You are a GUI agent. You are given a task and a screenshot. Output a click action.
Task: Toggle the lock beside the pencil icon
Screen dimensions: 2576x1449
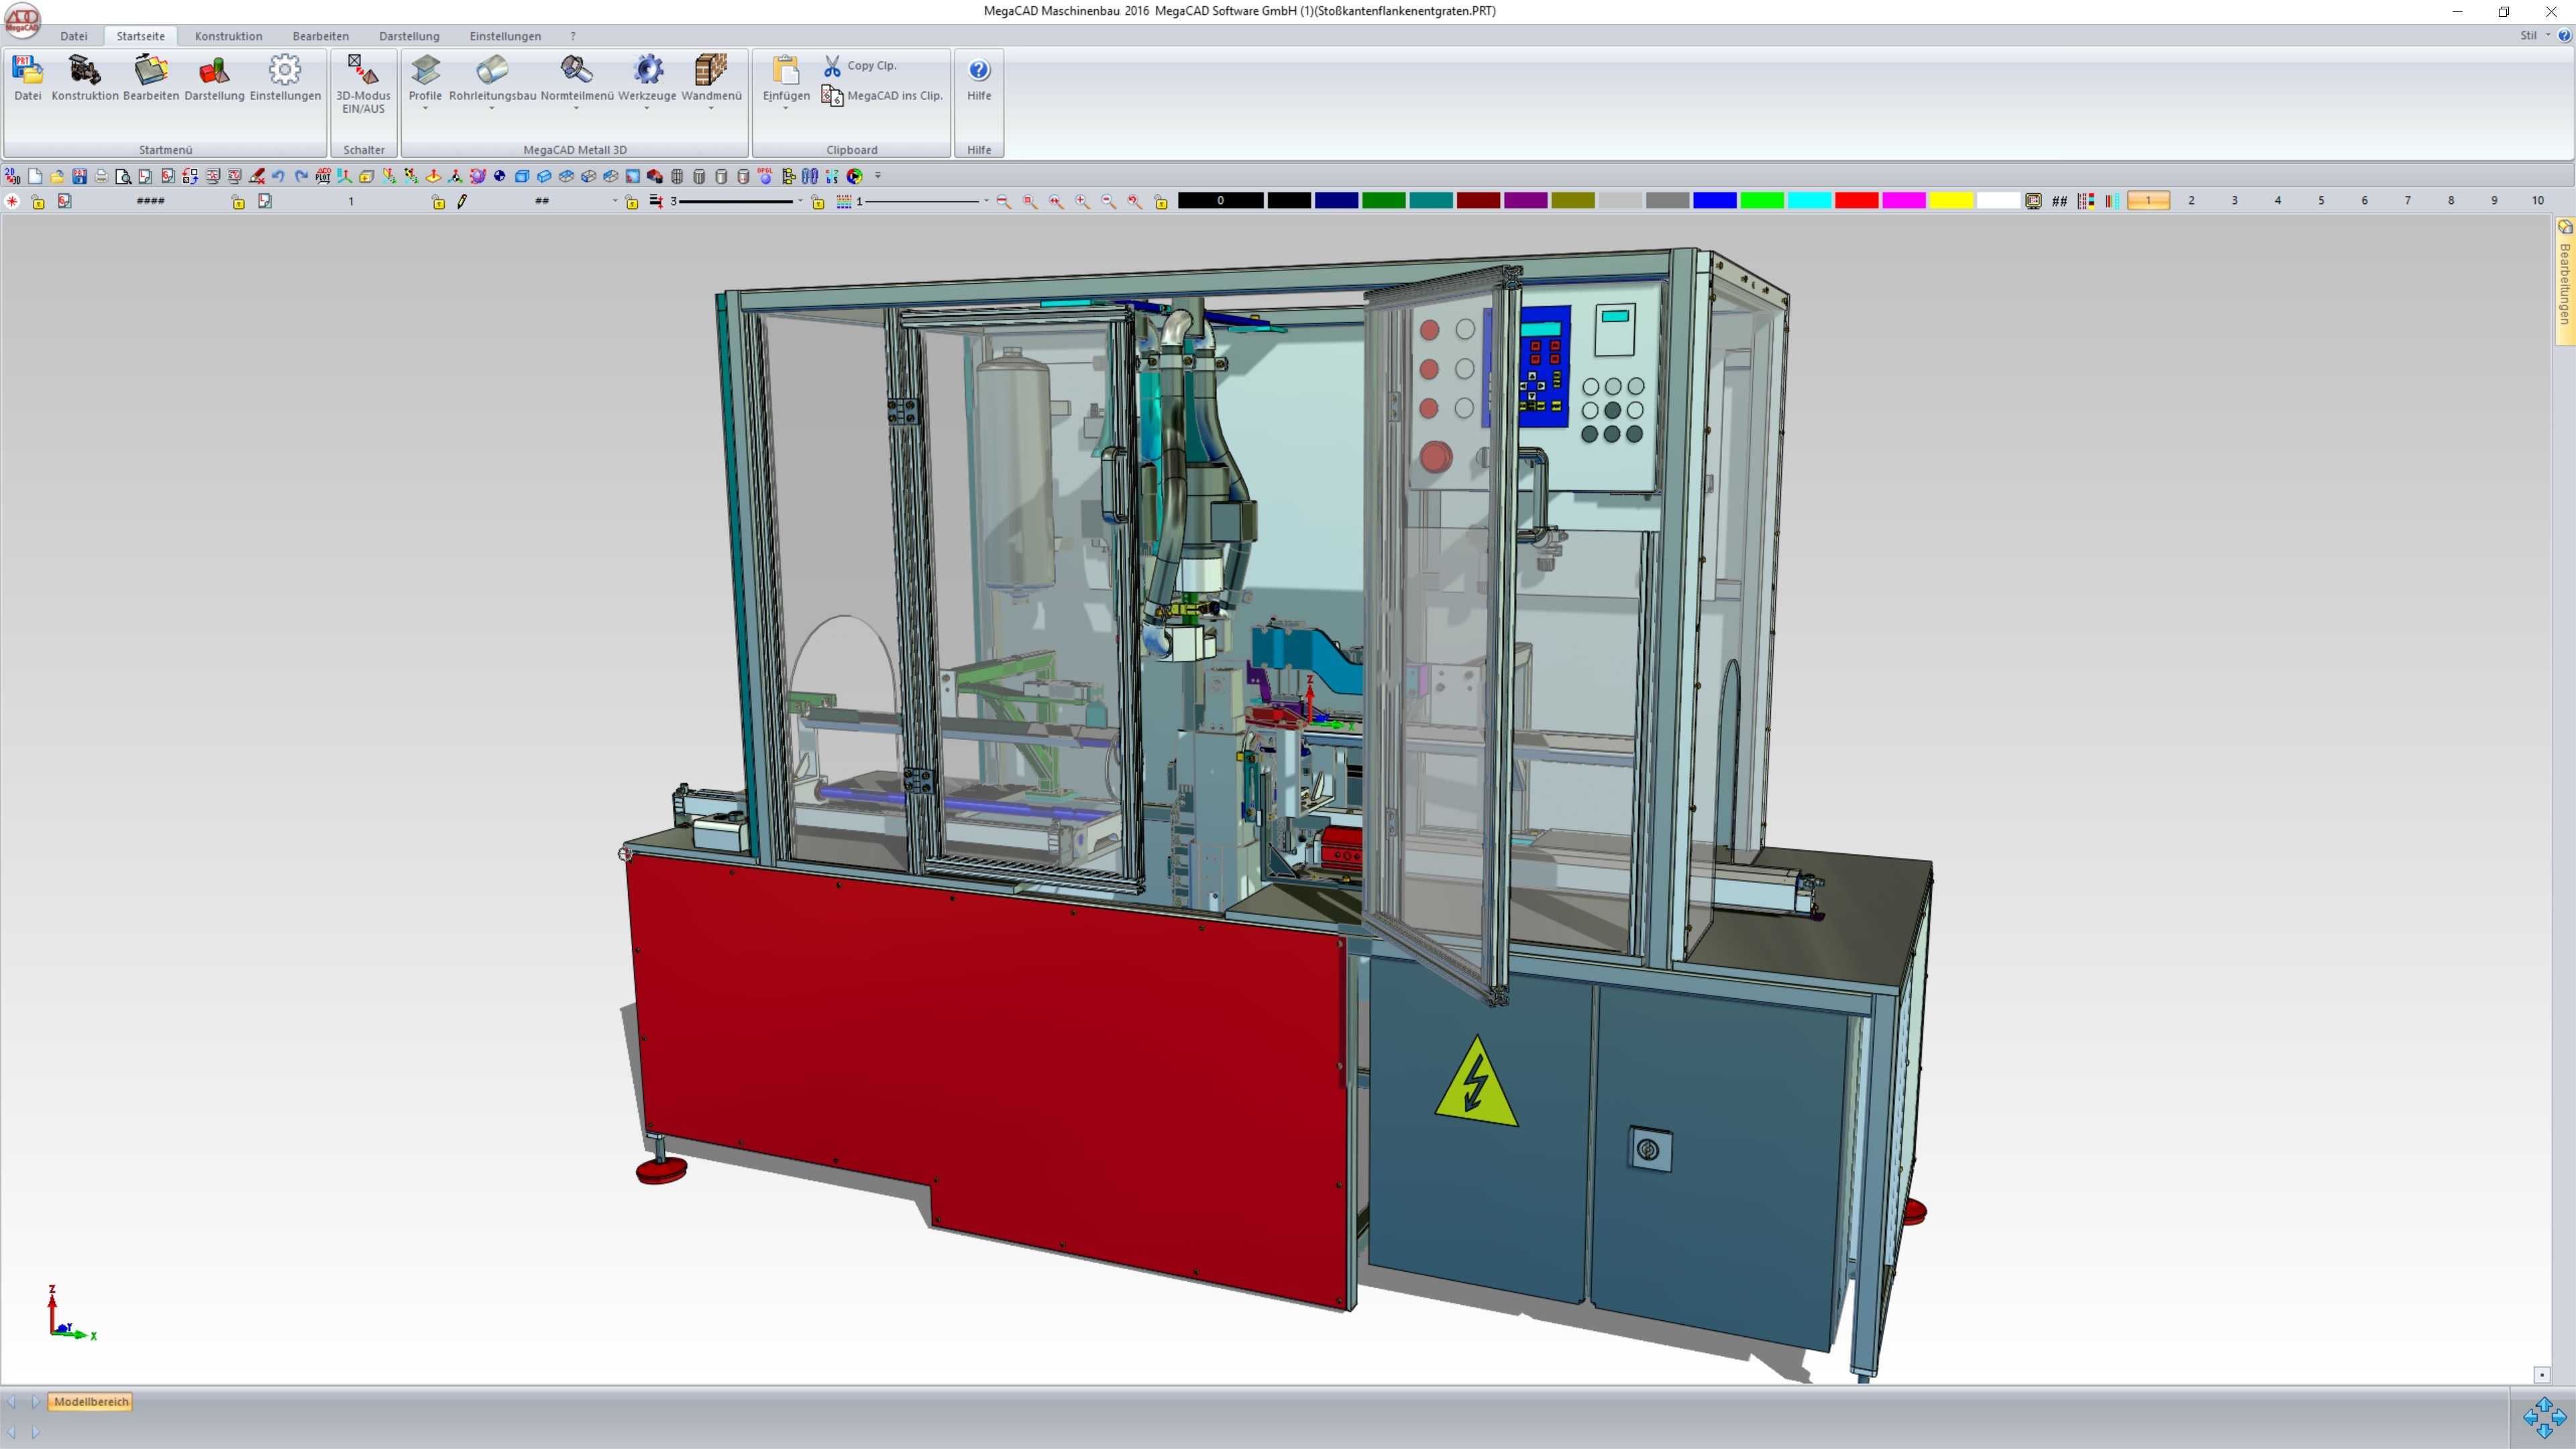438,202
